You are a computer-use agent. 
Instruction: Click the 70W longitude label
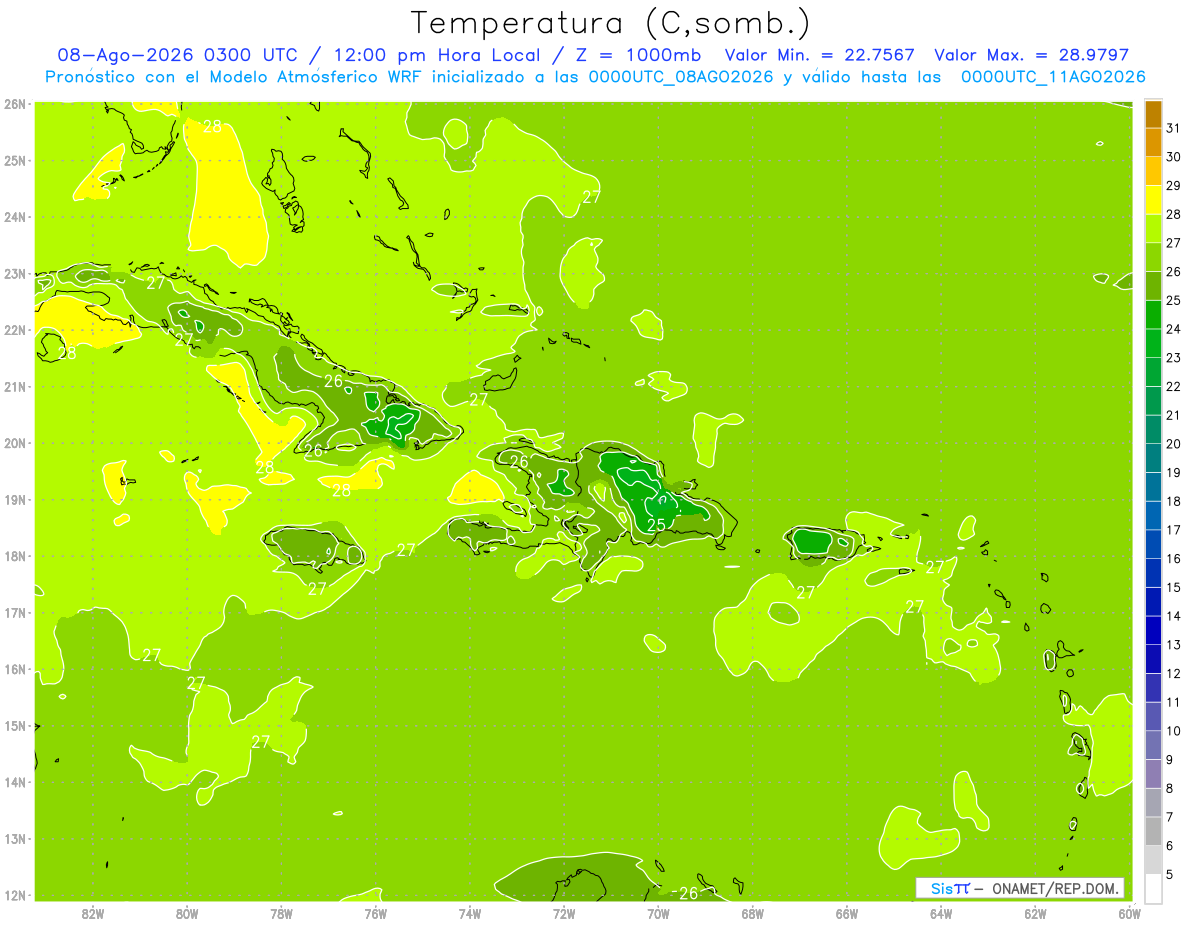[658, 913]
